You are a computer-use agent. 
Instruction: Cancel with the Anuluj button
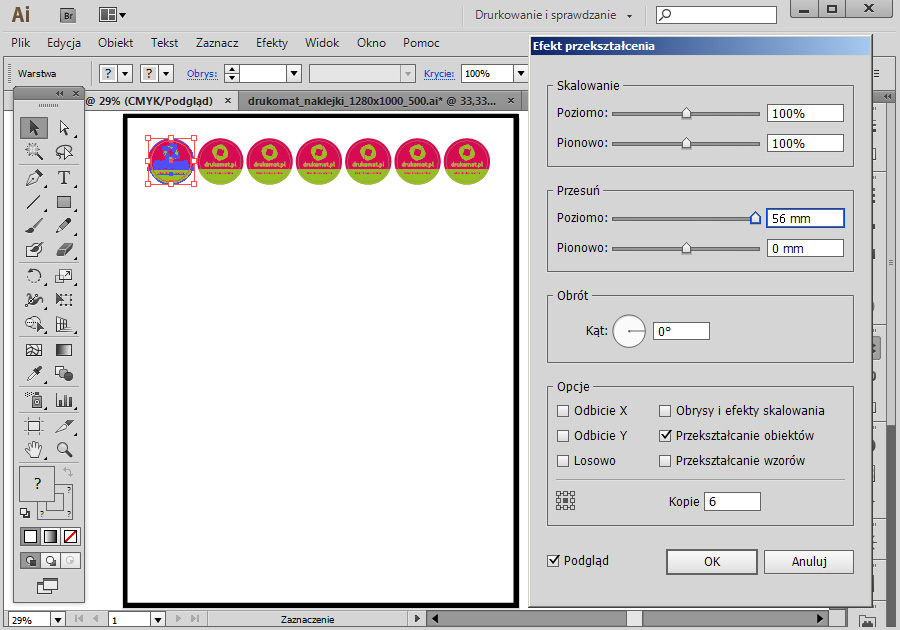coord(809,562)
